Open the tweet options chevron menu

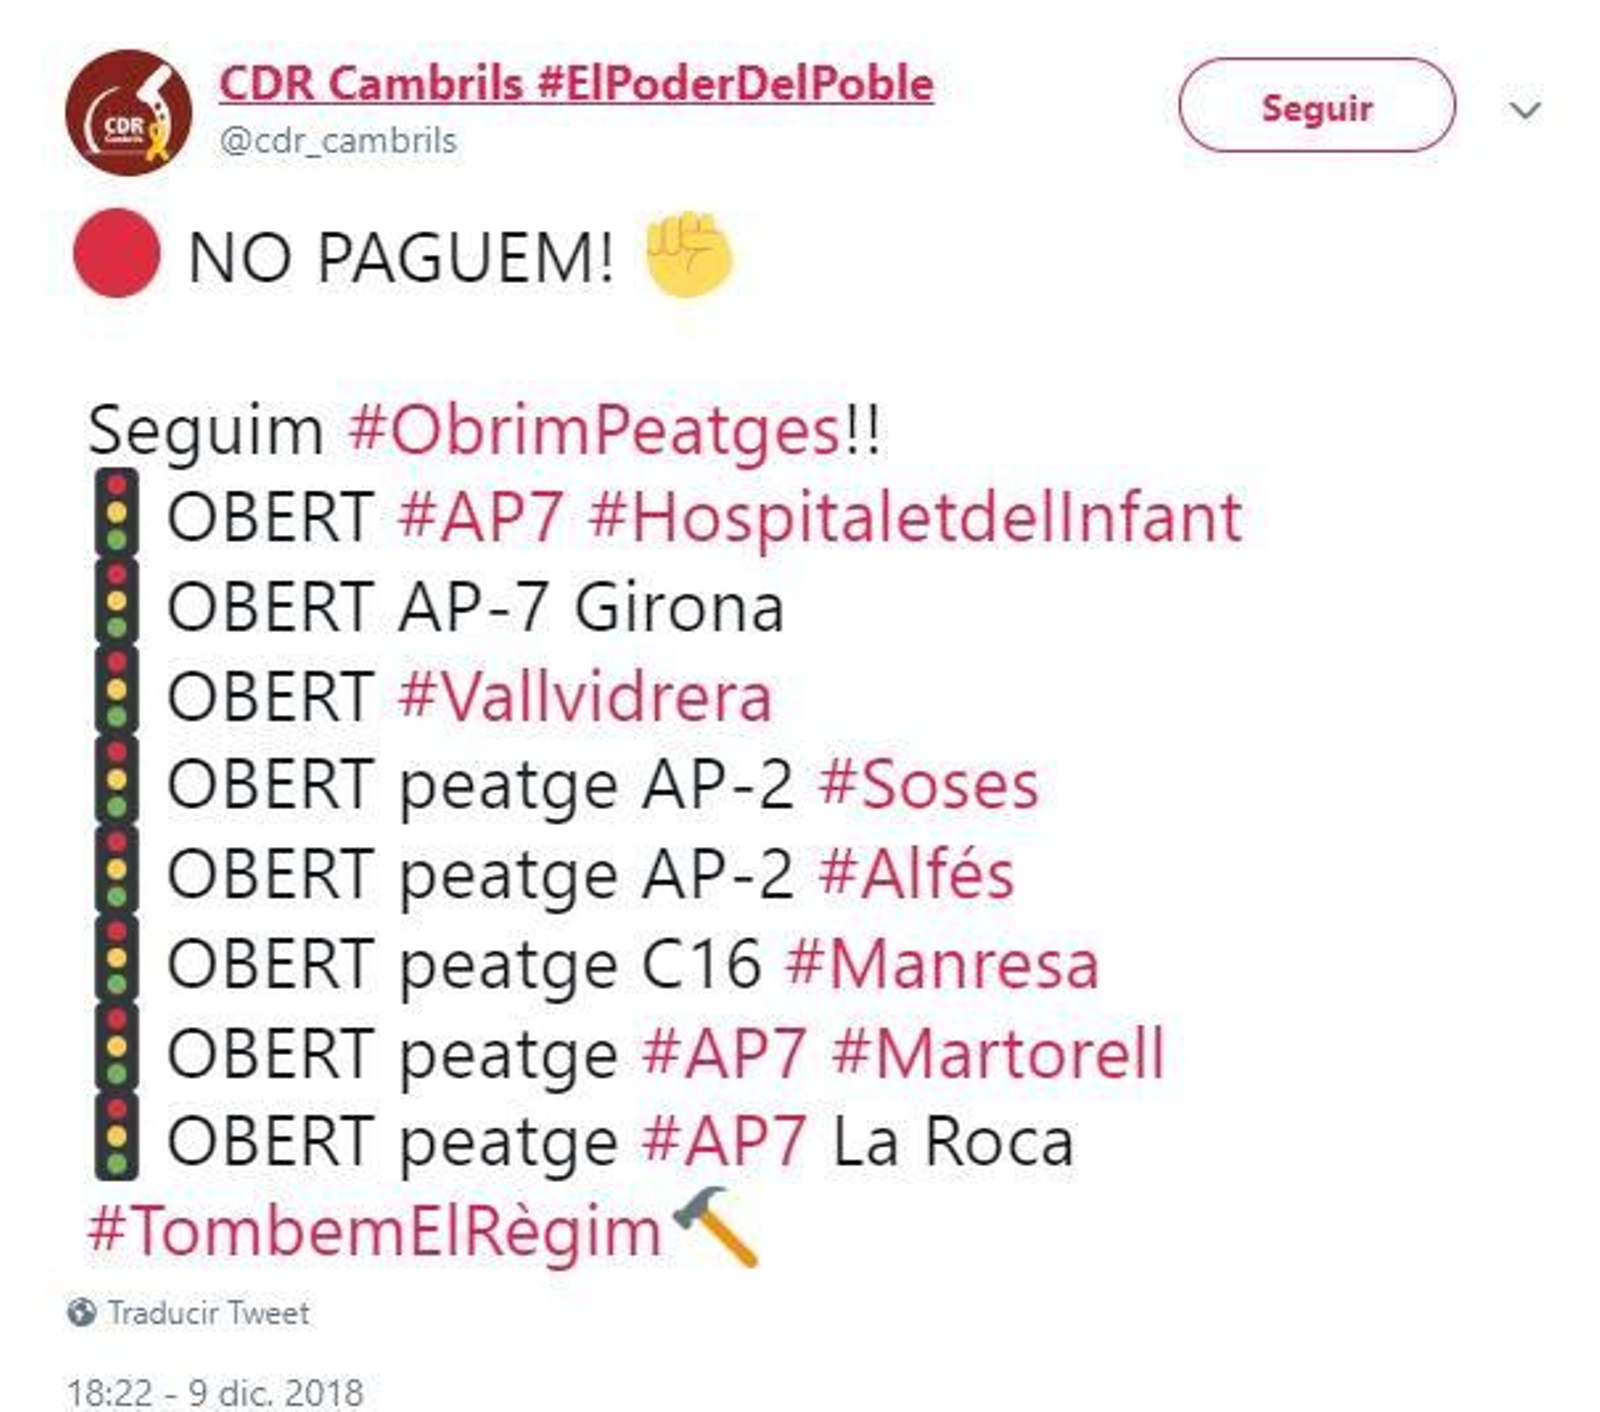pos(1525,109)
